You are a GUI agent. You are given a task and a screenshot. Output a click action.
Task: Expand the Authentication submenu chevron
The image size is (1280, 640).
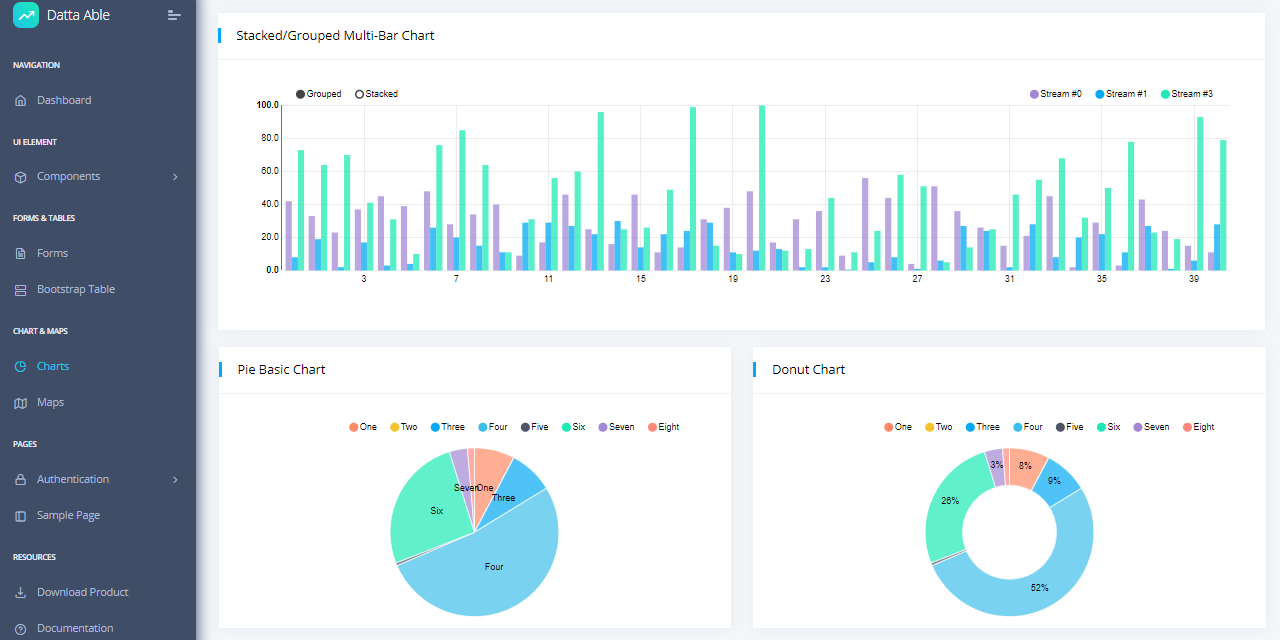pyautogui.click(x=175, y=480)
